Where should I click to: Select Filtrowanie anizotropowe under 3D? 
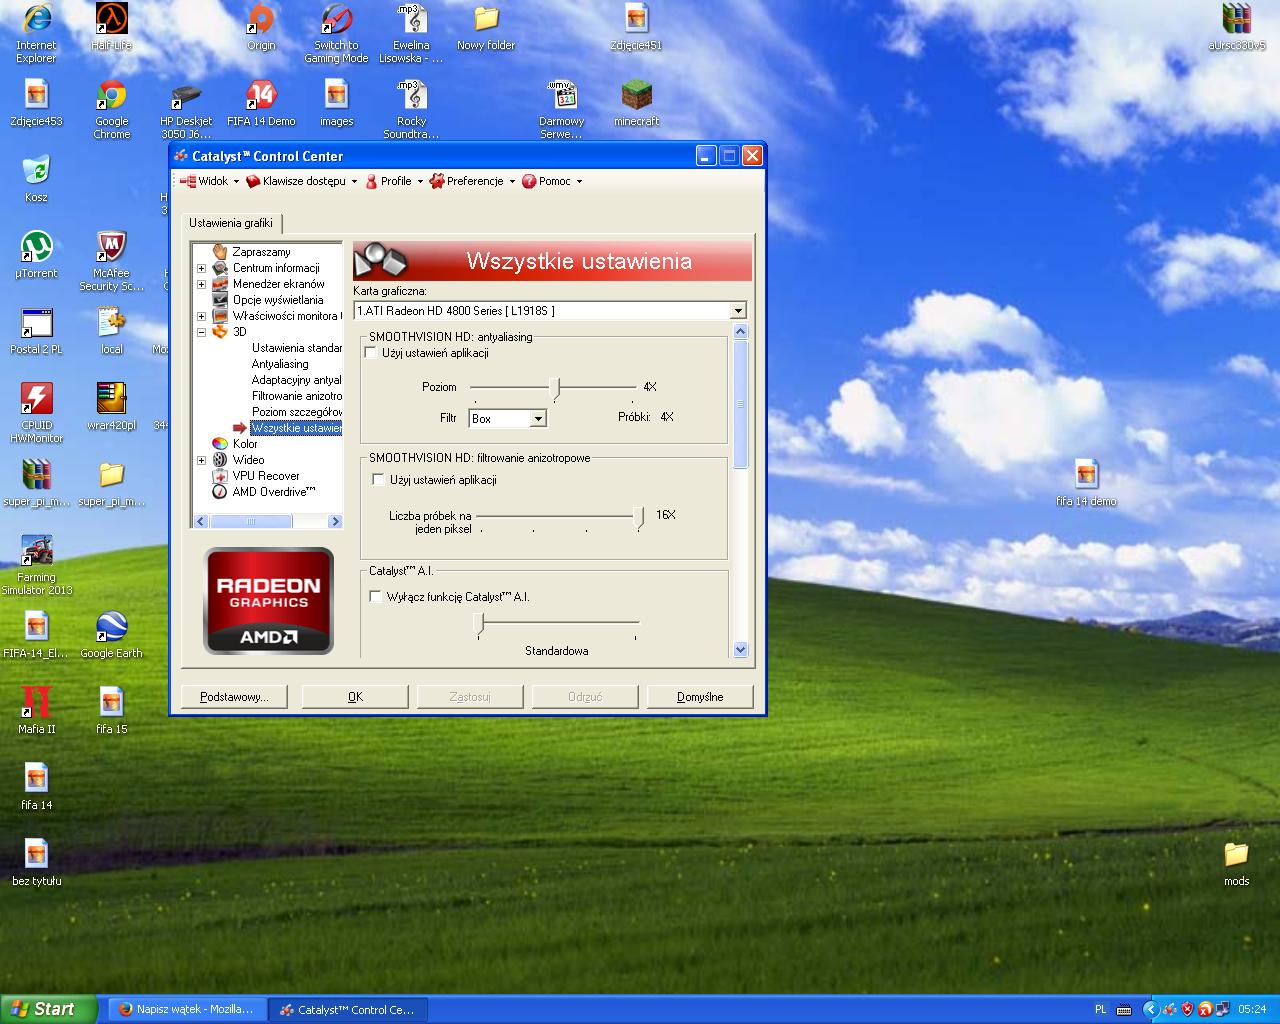(296, 396)
